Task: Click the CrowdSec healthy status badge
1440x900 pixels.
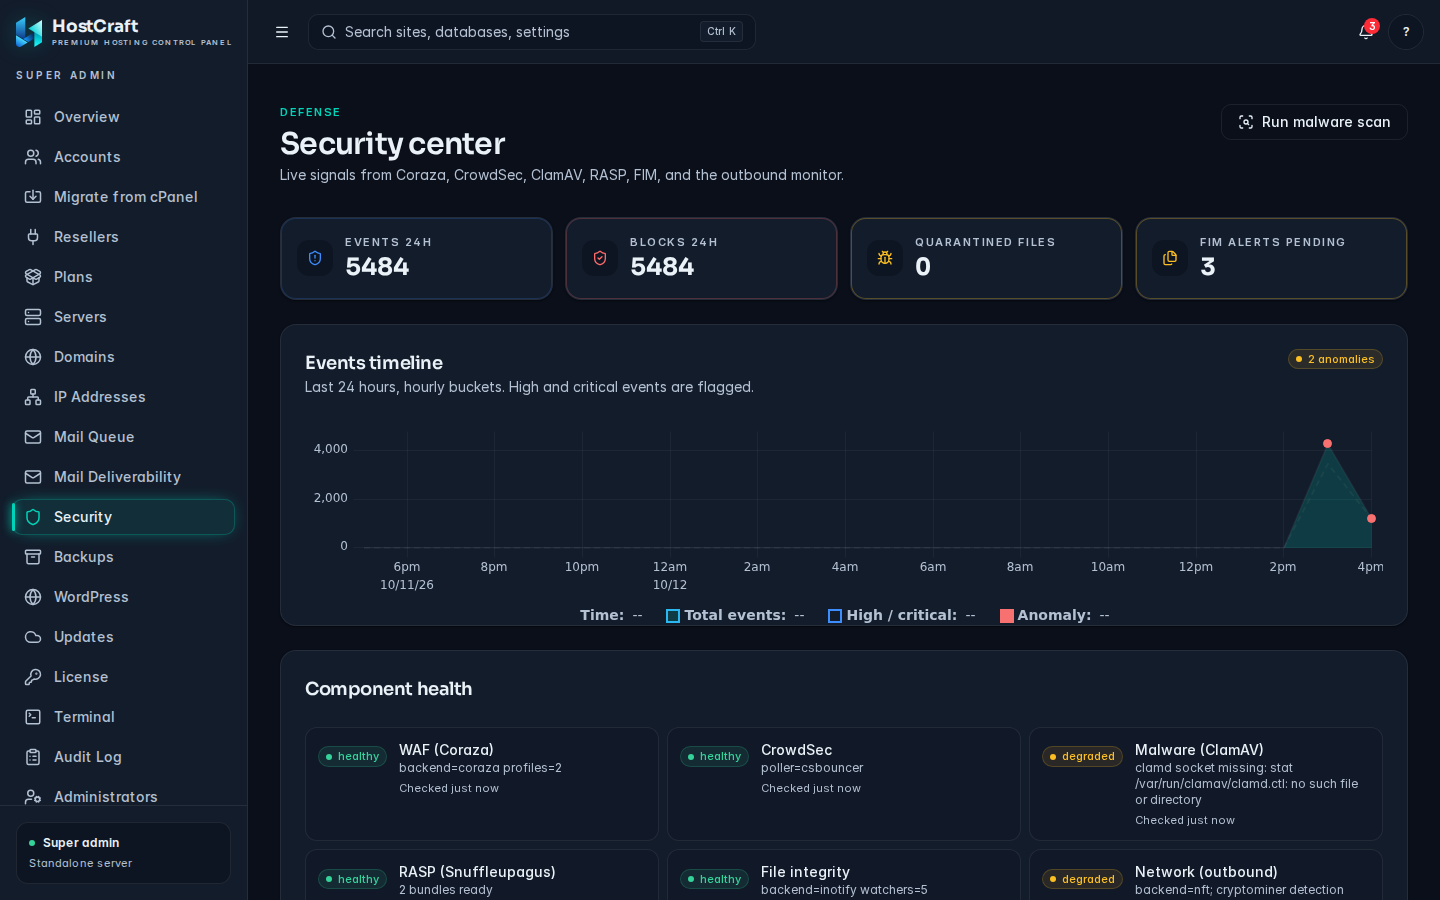Action: coord(714,757)
